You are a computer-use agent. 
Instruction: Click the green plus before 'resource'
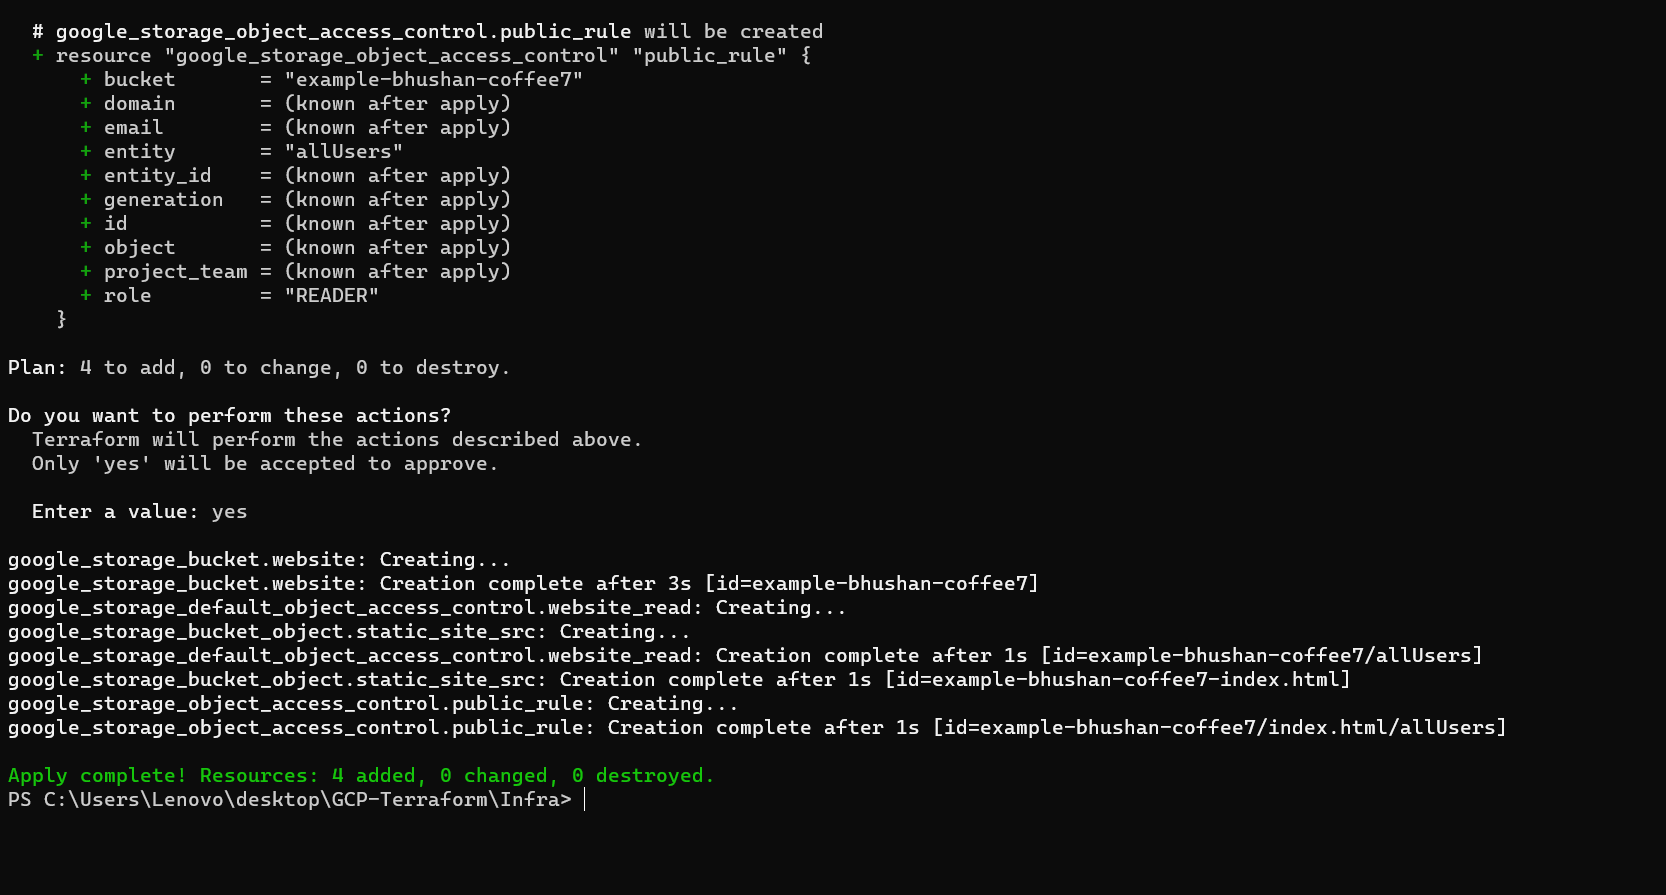[38, 56]
